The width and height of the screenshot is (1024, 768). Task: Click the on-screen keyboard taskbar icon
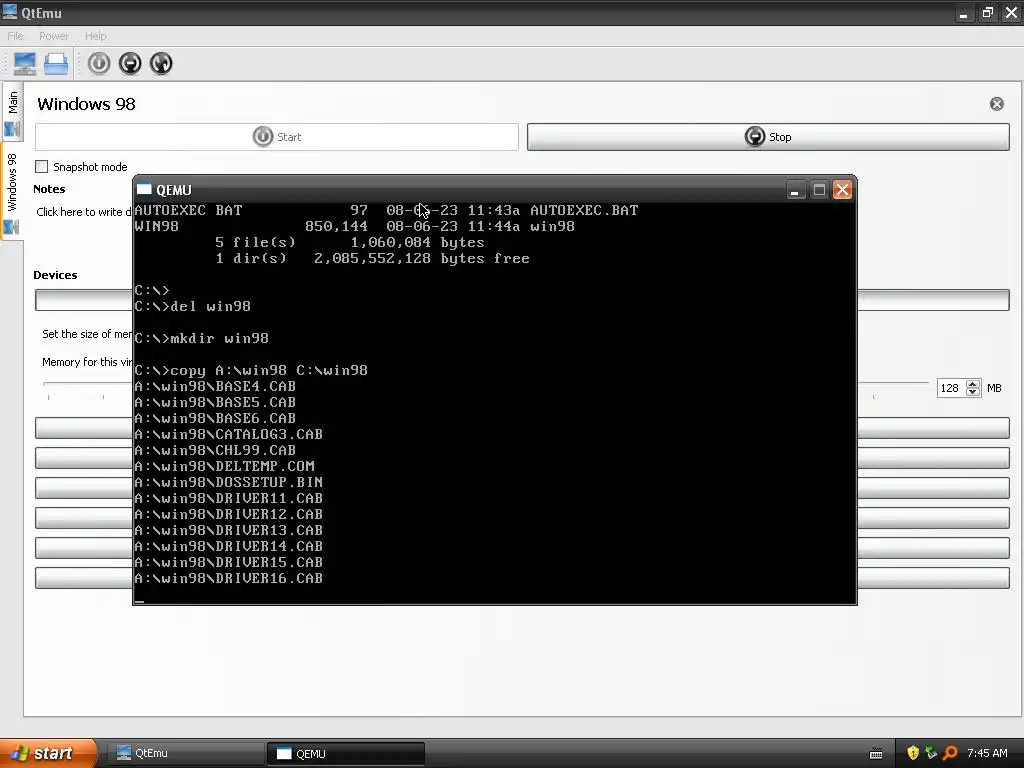876,754
